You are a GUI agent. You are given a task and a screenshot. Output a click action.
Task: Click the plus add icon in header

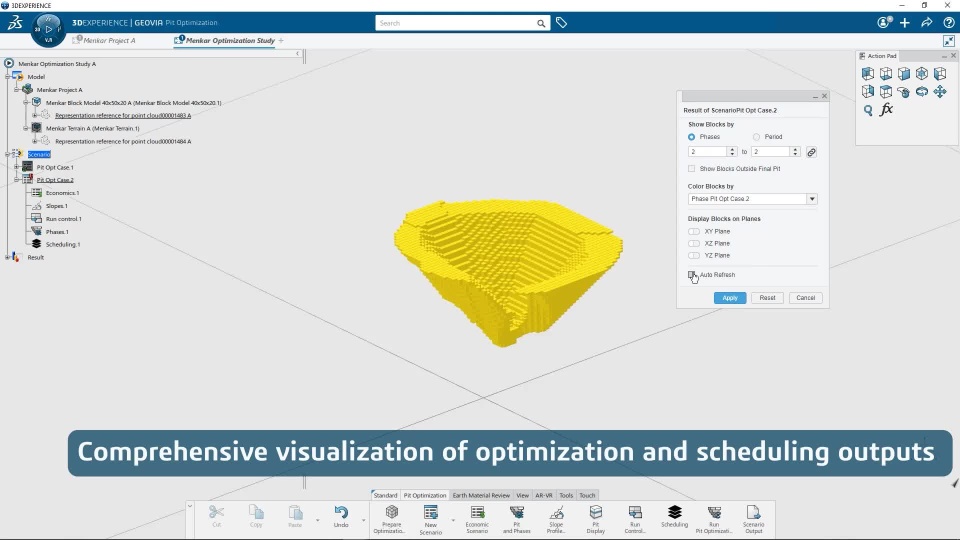[905, 23]
